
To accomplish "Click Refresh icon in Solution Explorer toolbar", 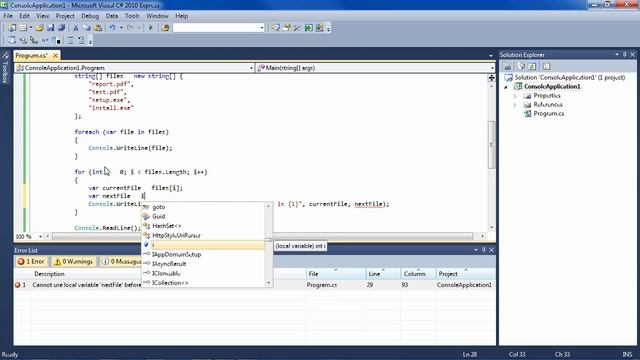I will (x=532, y=66).
